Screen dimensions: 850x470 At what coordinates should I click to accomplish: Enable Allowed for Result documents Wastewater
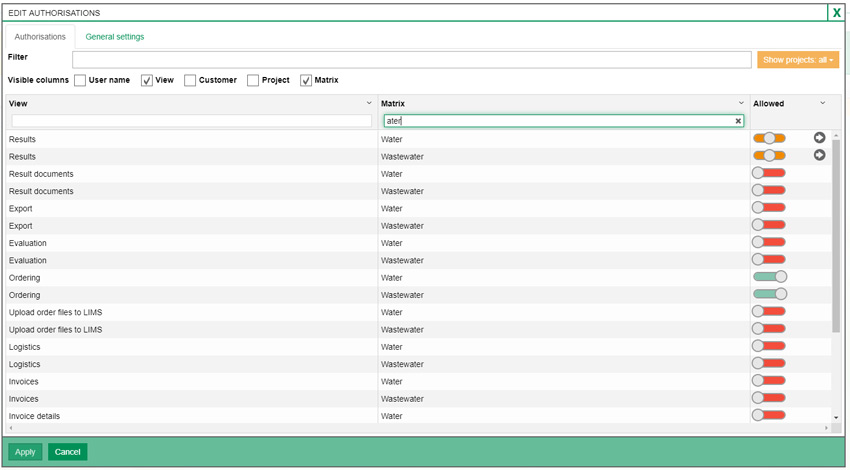[x=769, y=190]
